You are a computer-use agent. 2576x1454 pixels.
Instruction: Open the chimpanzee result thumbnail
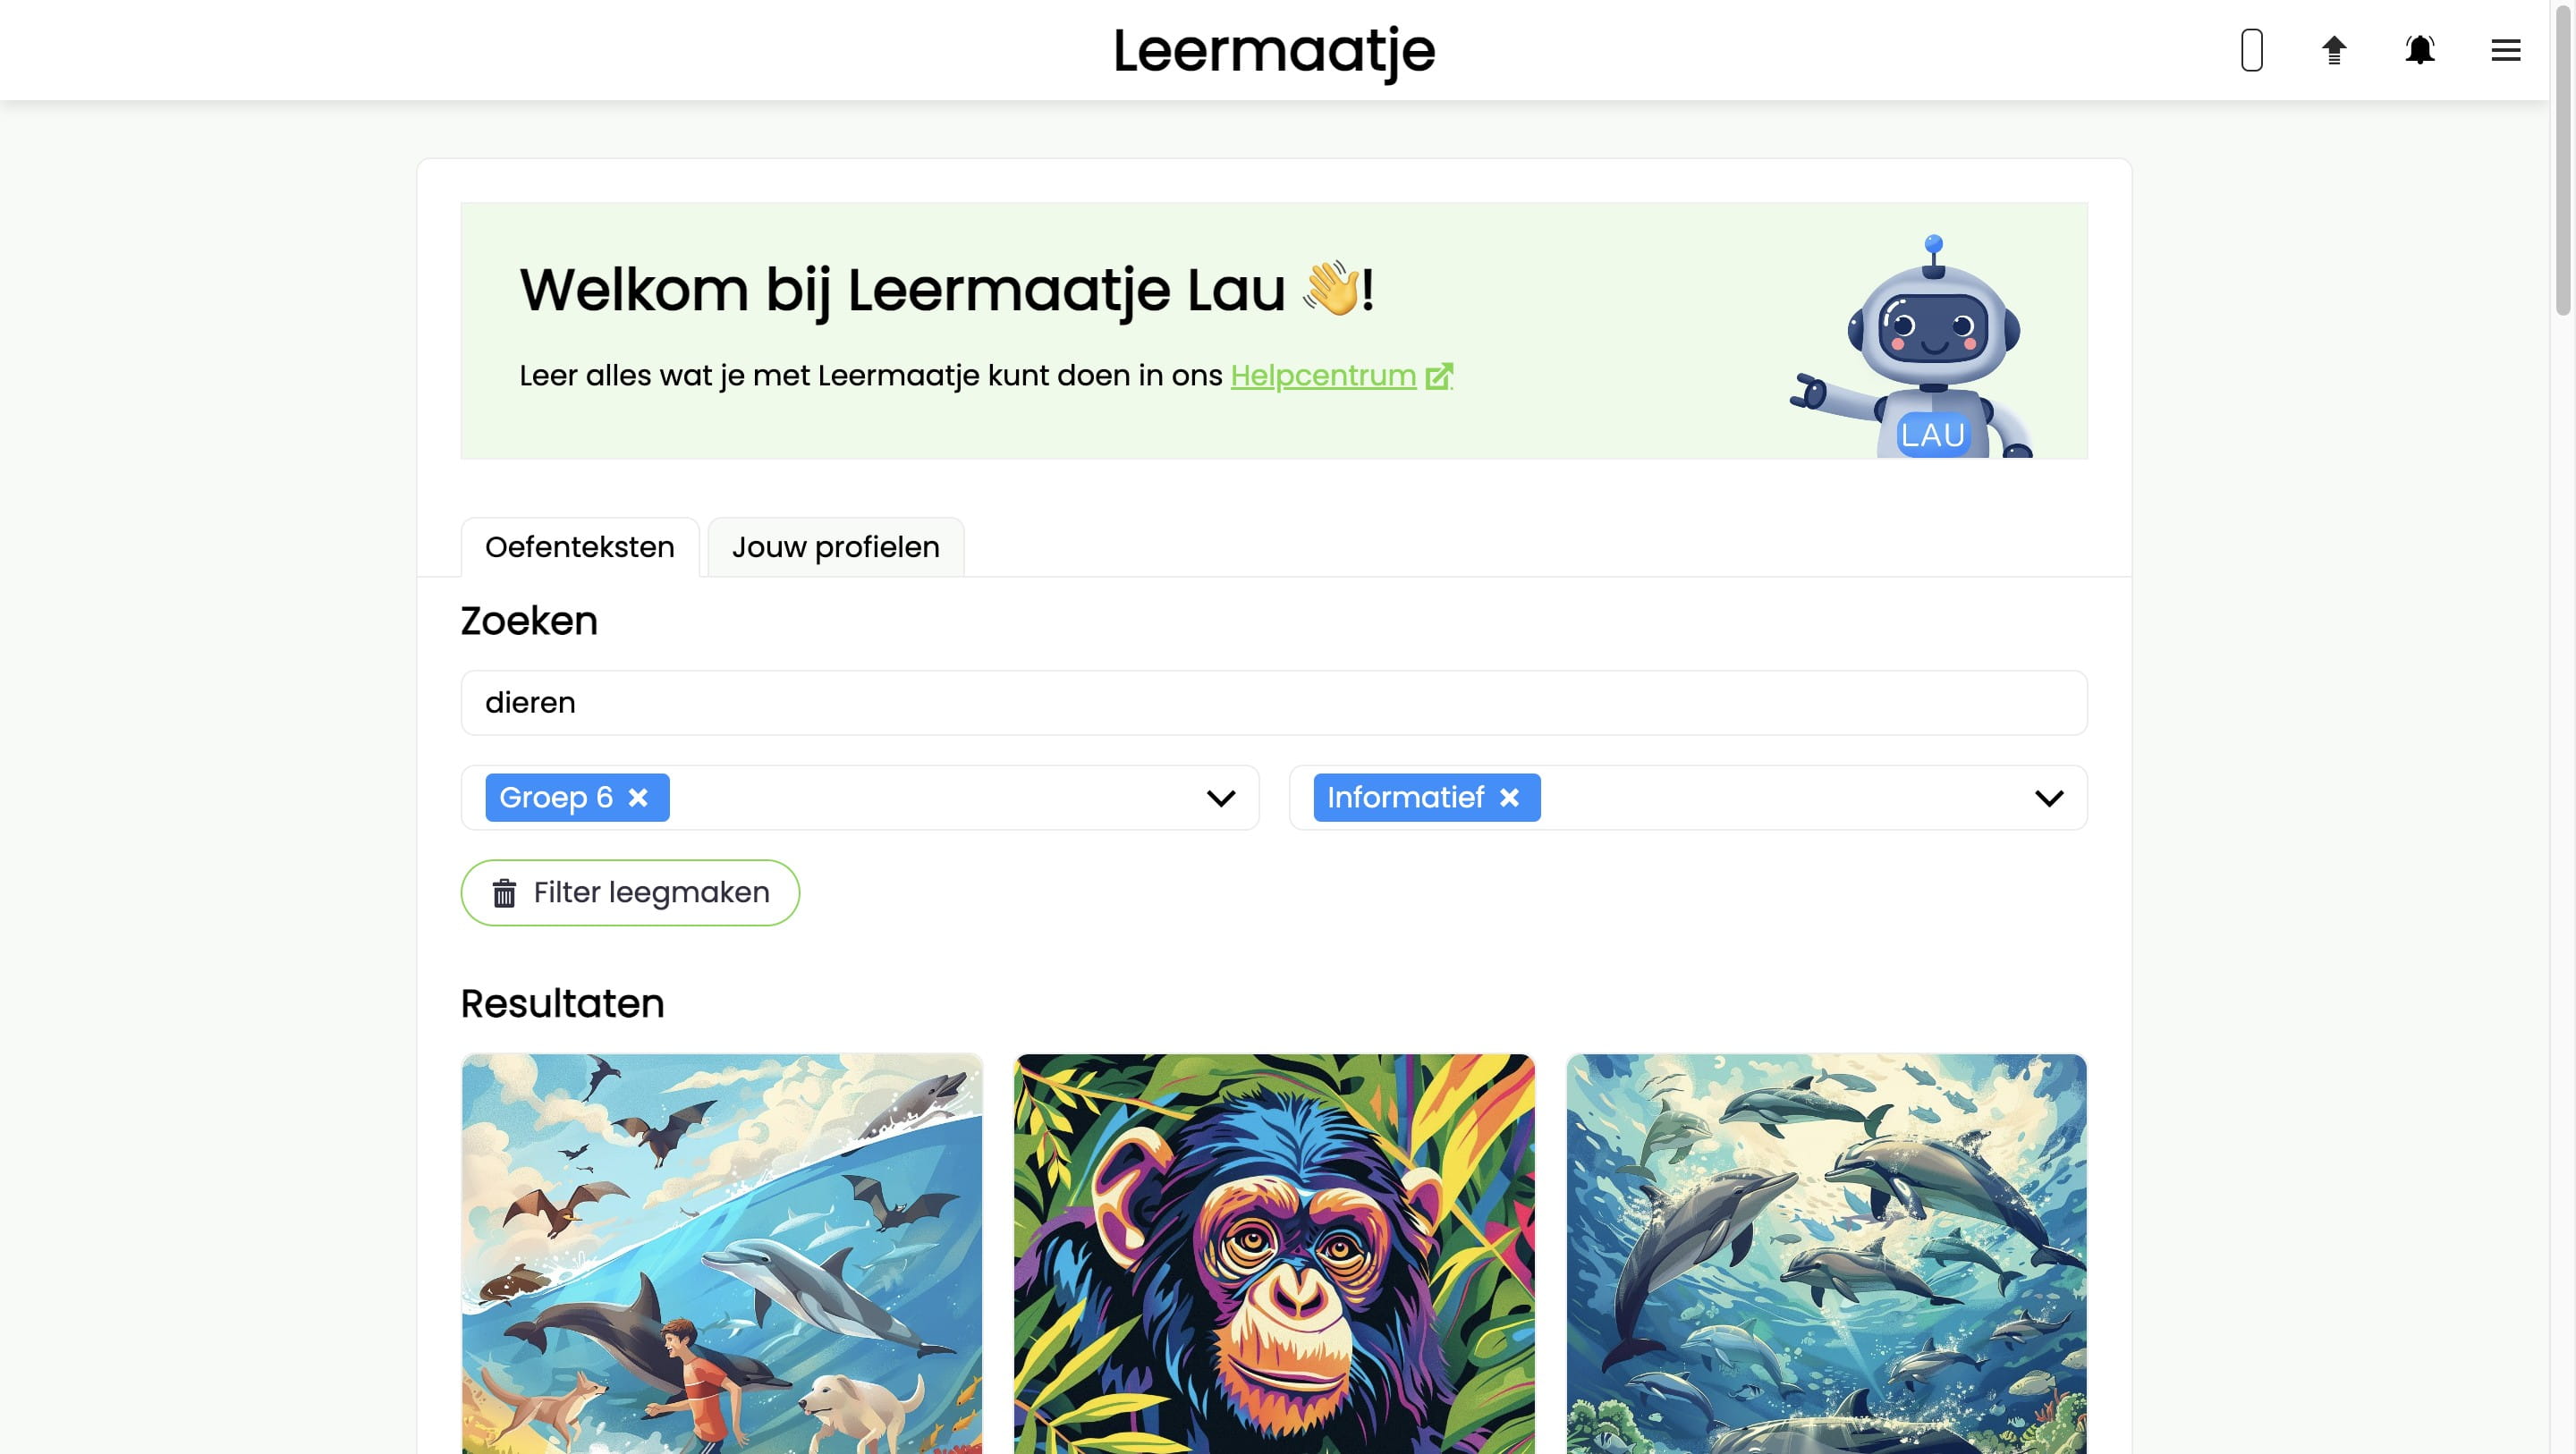coord(1274,1254)
